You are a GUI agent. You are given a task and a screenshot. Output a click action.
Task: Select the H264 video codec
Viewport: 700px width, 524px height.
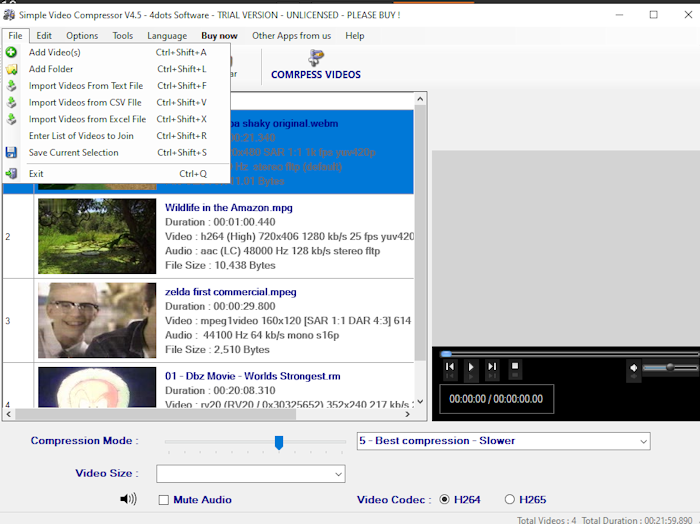tap(444, 500)
